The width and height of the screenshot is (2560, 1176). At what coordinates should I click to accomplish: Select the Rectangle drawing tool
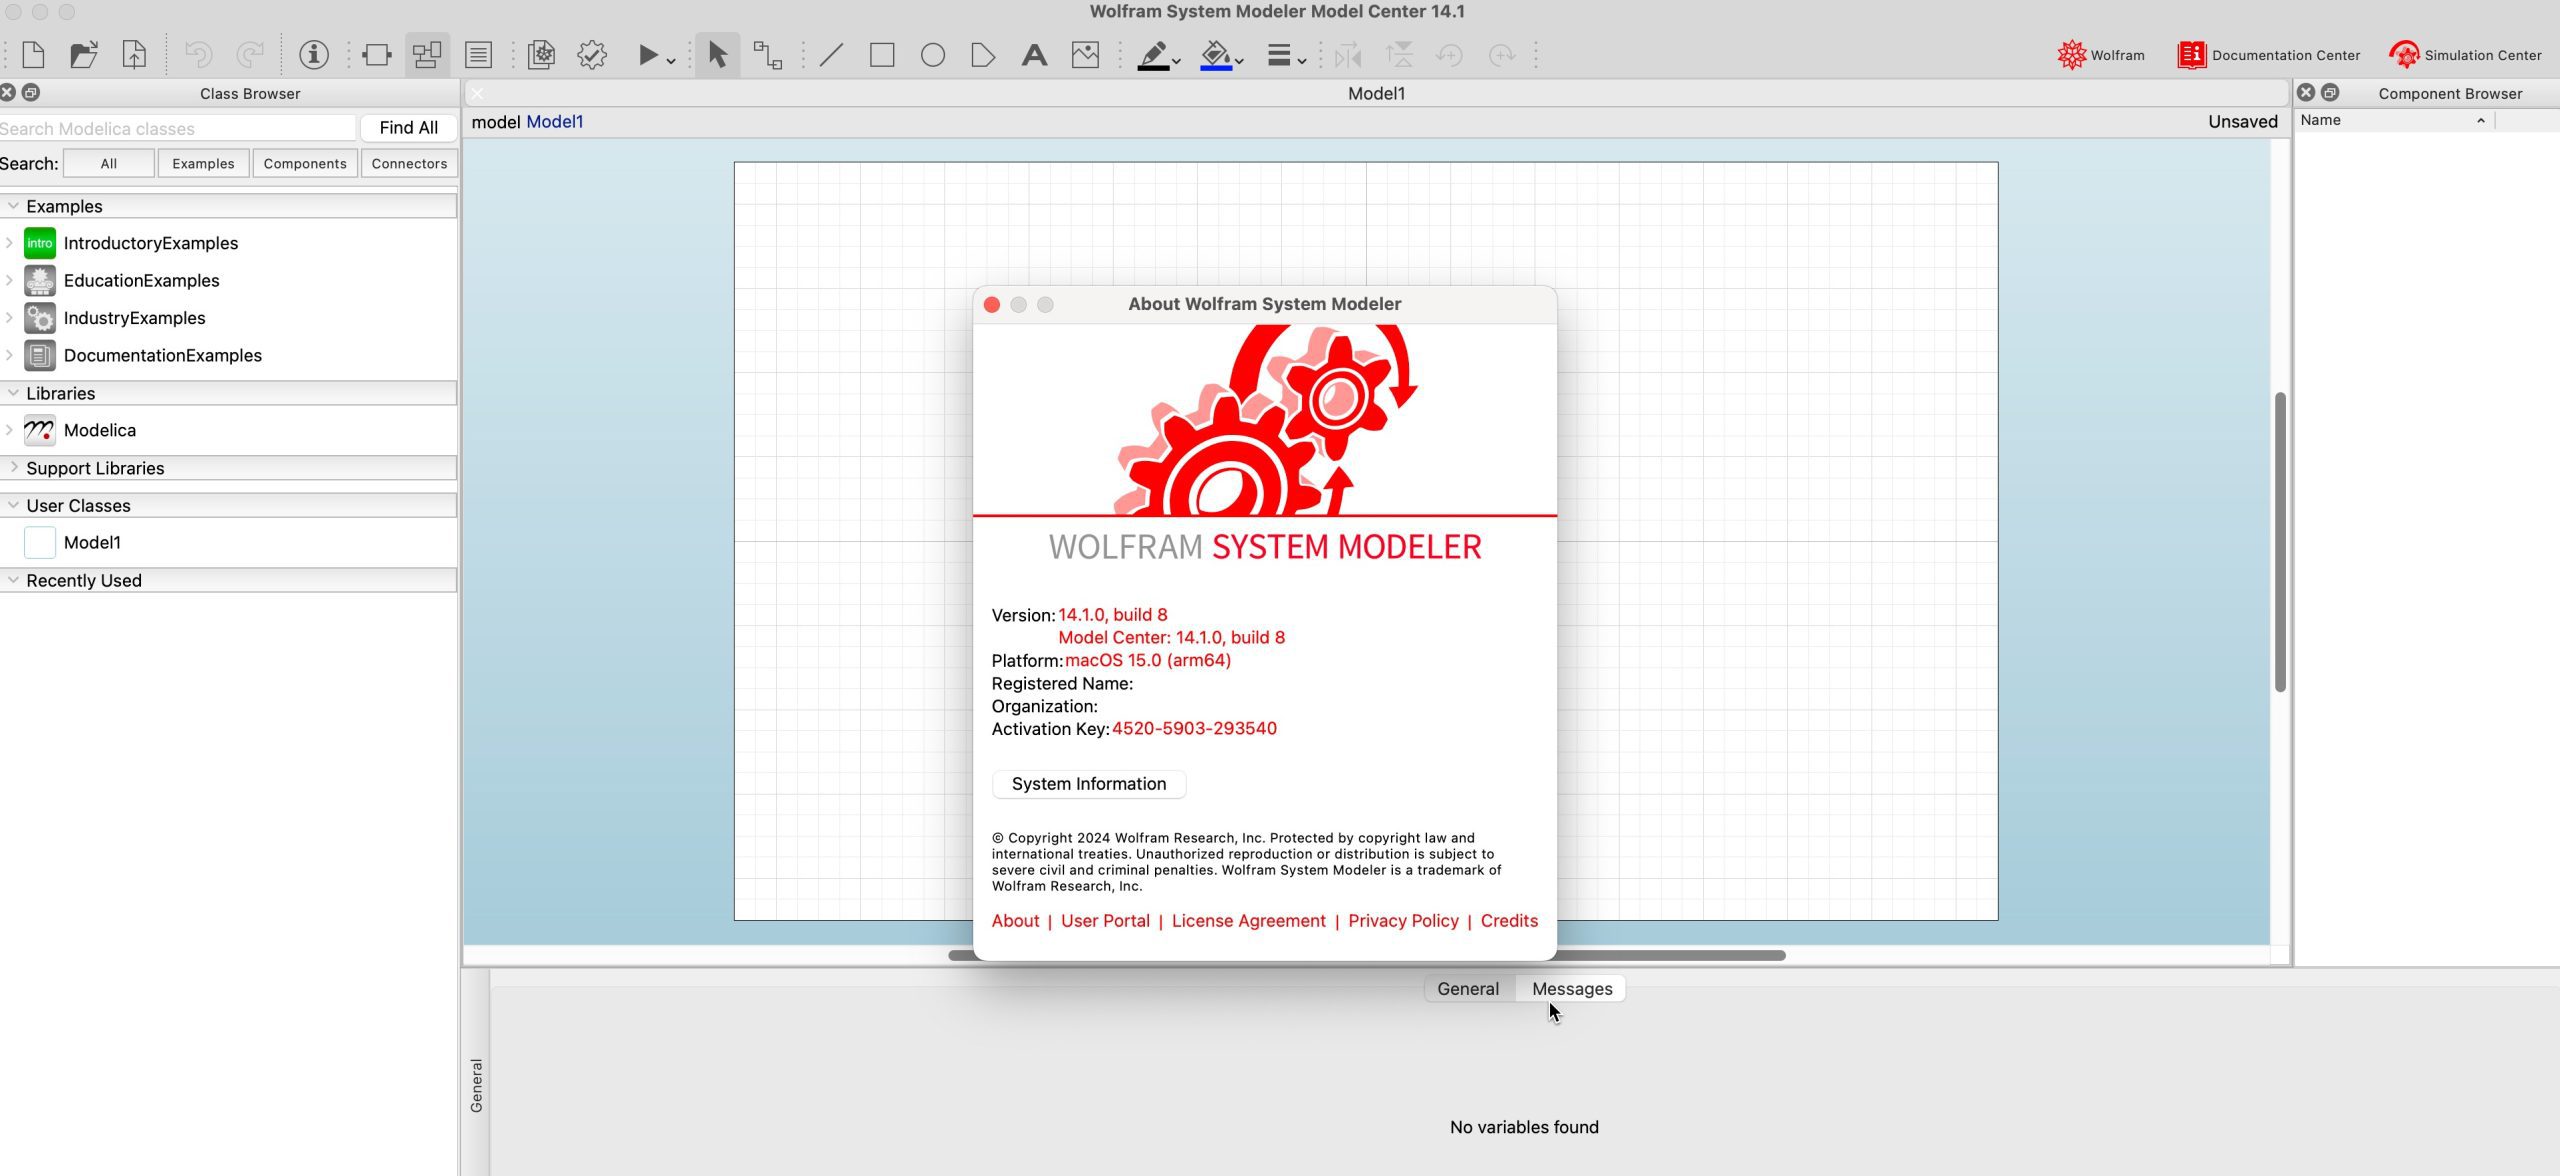click(882, 55)
